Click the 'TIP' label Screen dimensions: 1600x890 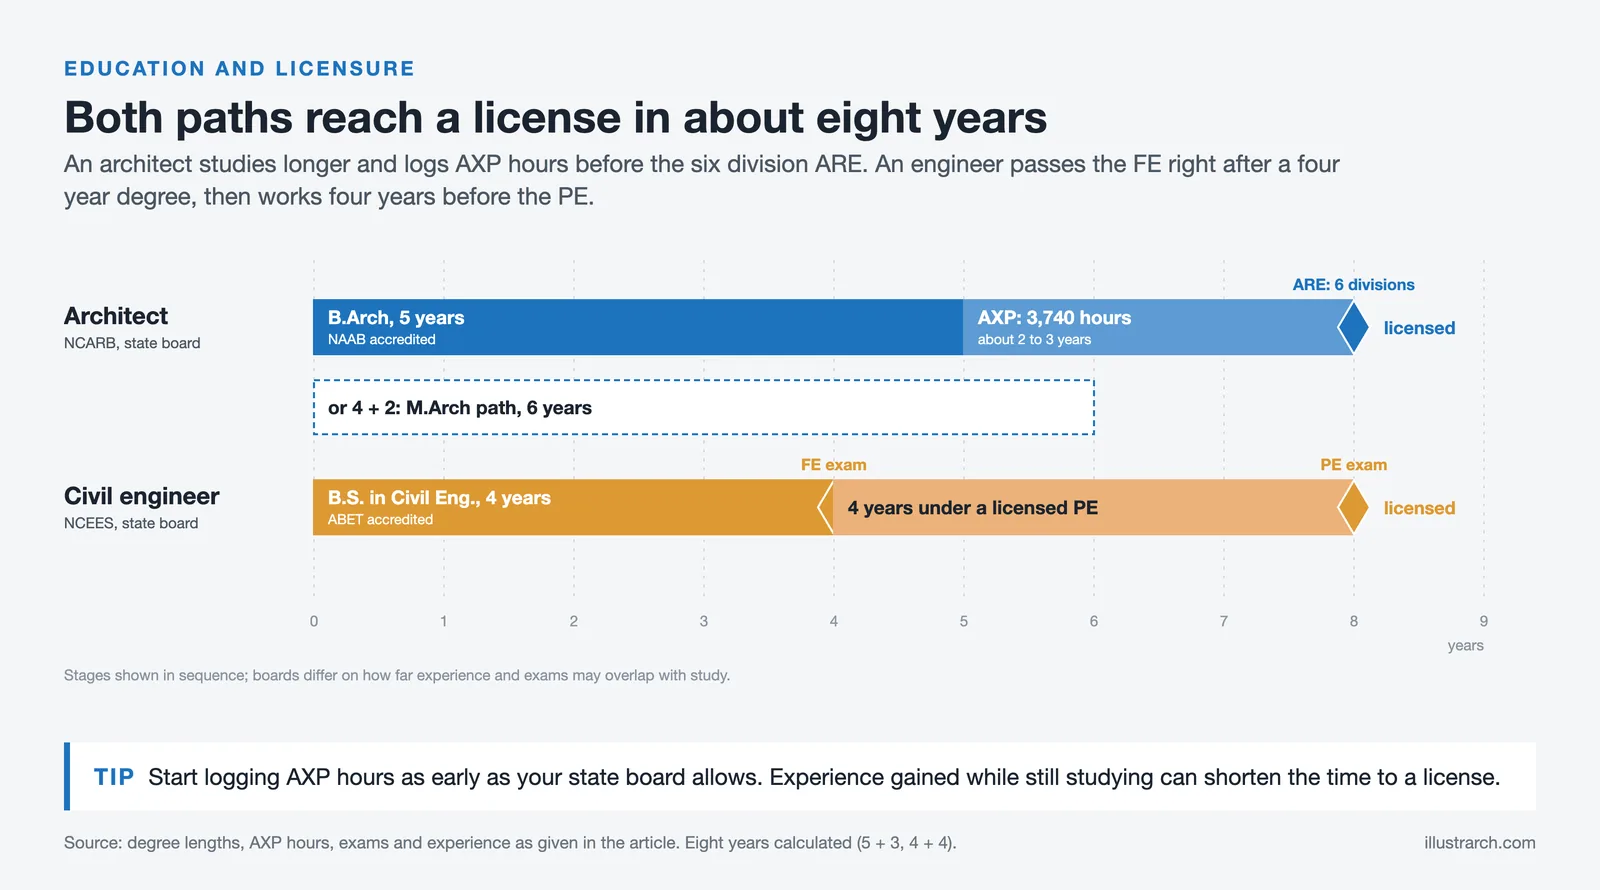[x=114, y=777]
